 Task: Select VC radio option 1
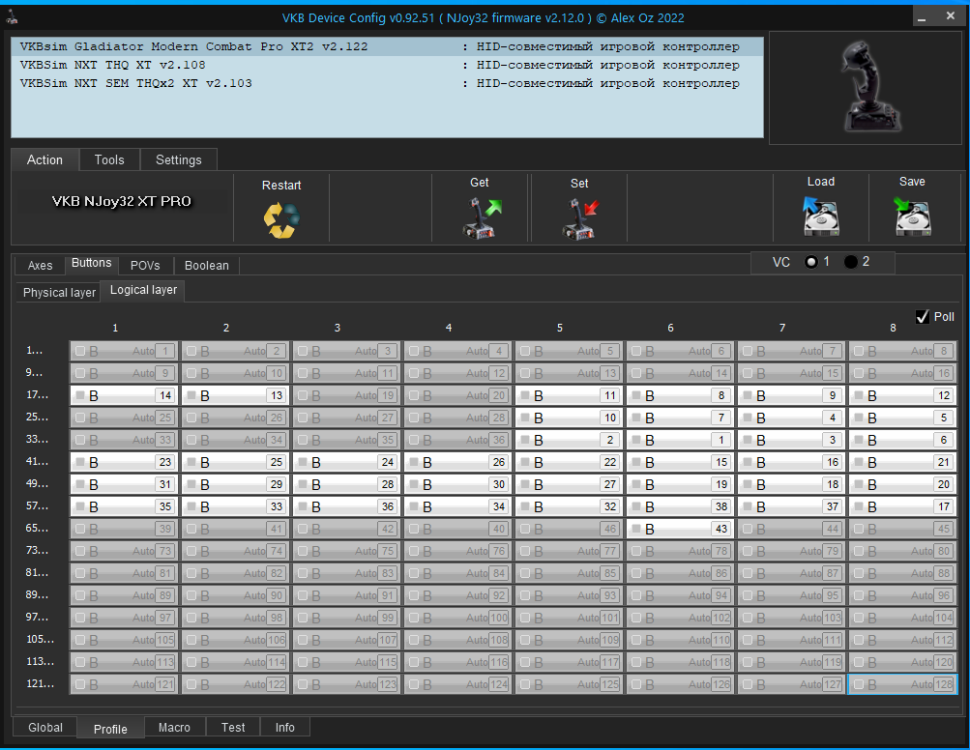[x=811, y=262]
